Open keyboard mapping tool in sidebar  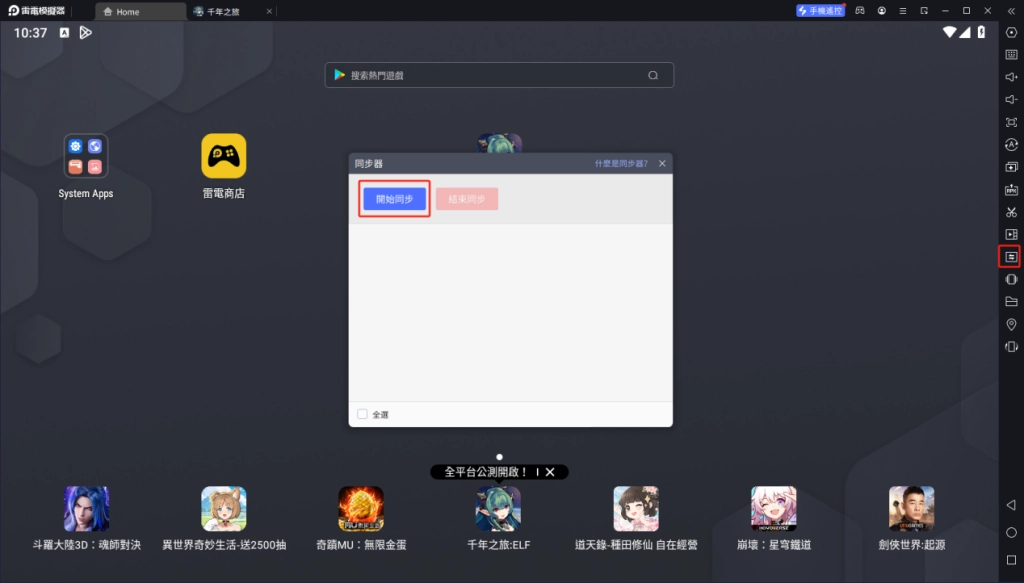[x=1011, y=54]
